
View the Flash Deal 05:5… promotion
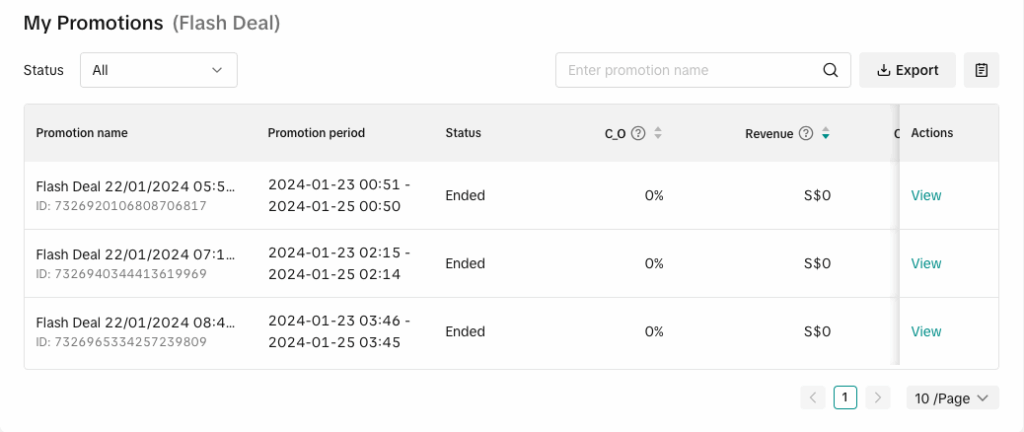click(926, 195)
